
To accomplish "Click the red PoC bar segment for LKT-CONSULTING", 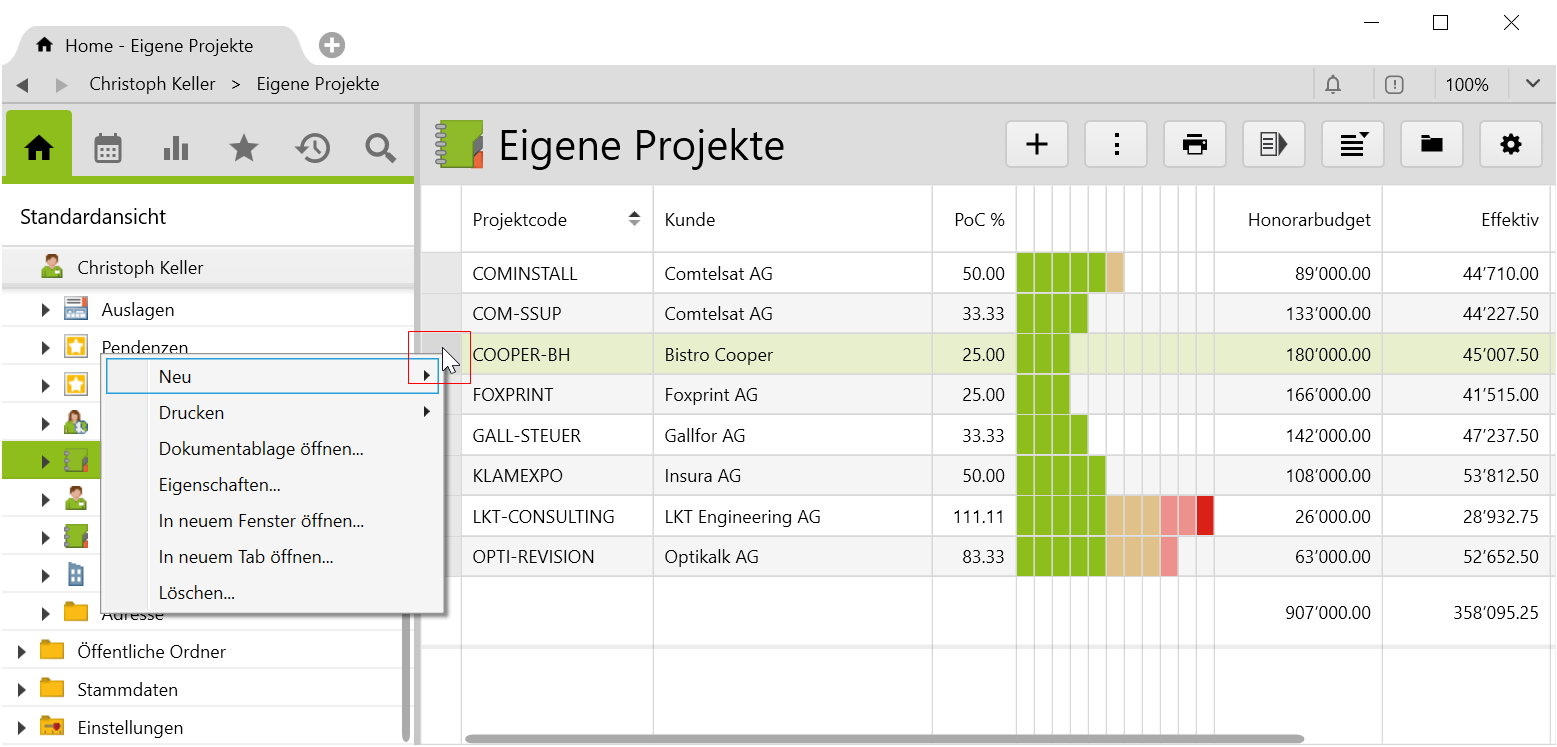I will [x=1205, y=516].
